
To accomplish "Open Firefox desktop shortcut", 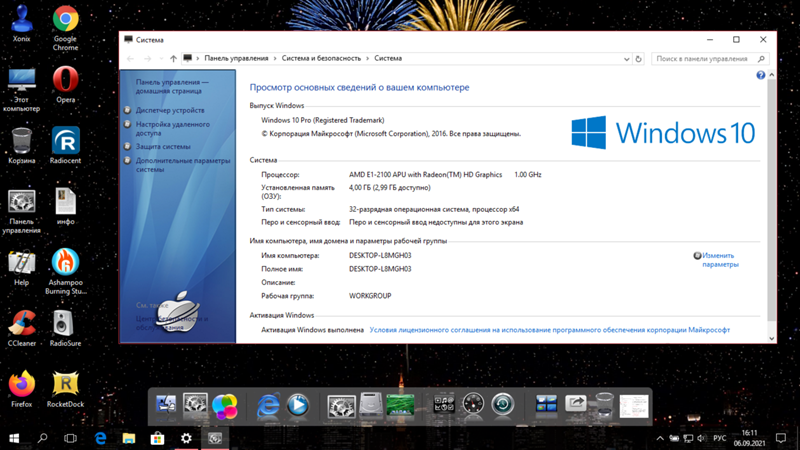I will tap(21, 389).
